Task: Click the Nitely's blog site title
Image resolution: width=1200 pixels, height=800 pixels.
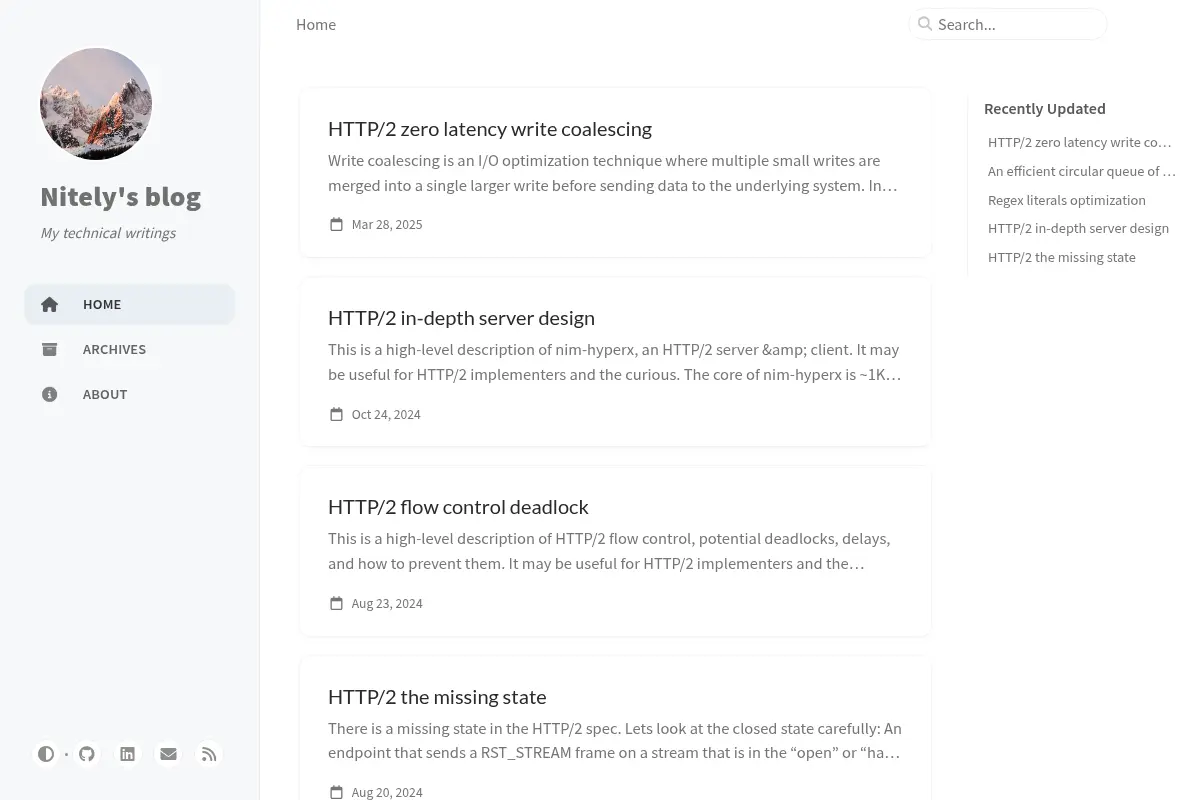Action: pos(121,196)
